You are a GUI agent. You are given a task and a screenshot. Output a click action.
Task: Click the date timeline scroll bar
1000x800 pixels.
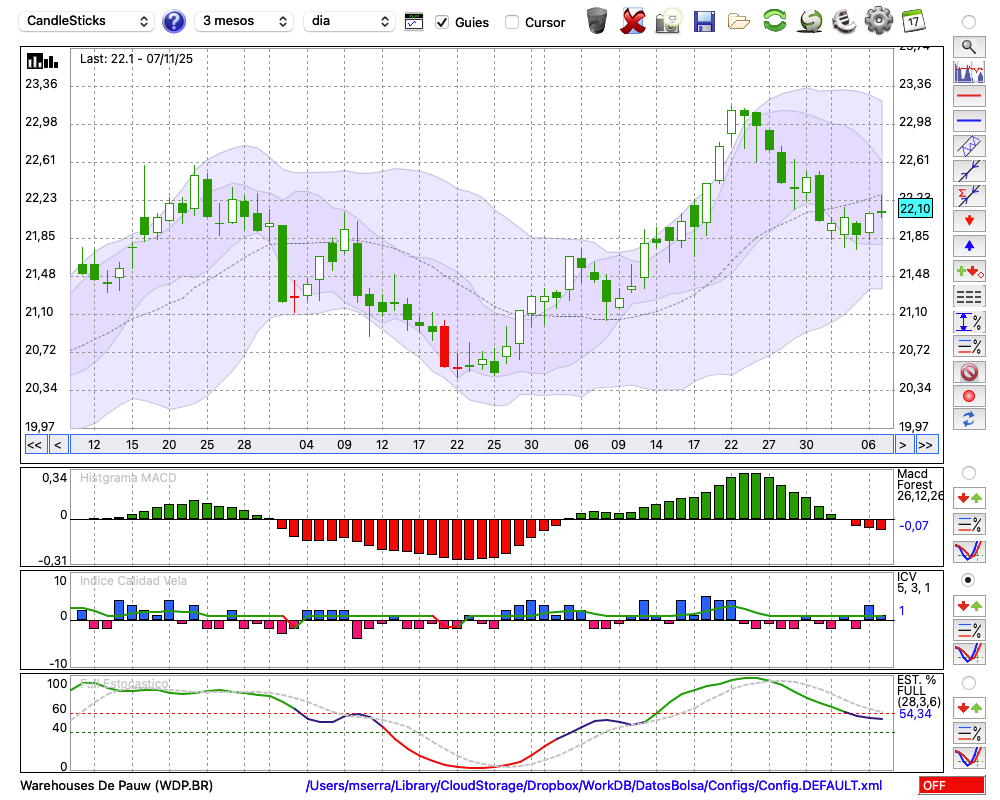[x=480, y=445]
